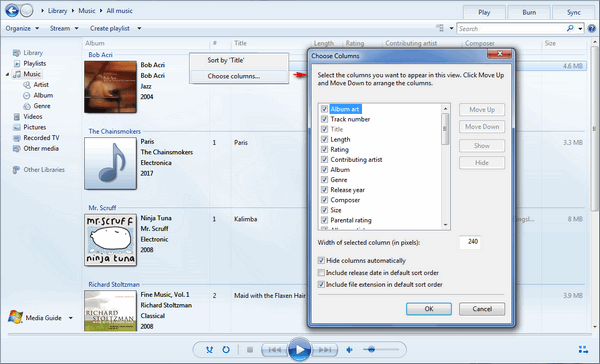600x364 pixels.
Task: Toggle the Contributing artist checkbox
Action: point(324,160)
